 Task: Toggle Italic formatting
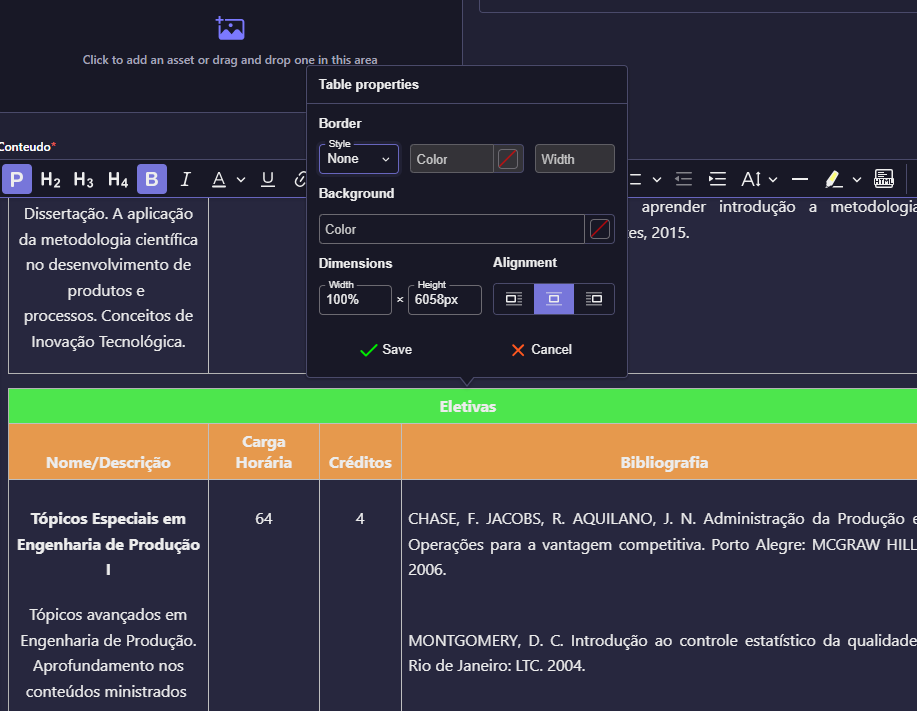[185, 179]
